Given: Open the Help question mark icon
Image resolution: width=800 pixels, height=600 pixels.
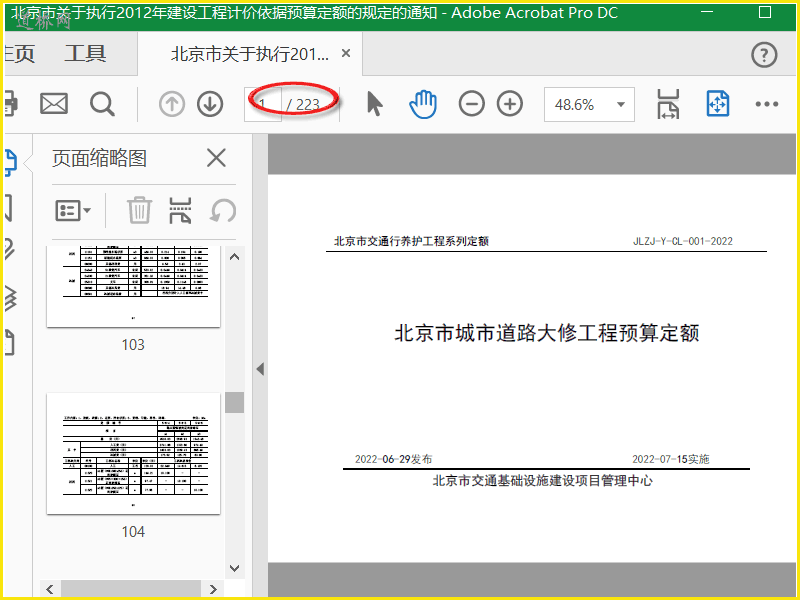Looking at the screenshot, I should point(764,55).
